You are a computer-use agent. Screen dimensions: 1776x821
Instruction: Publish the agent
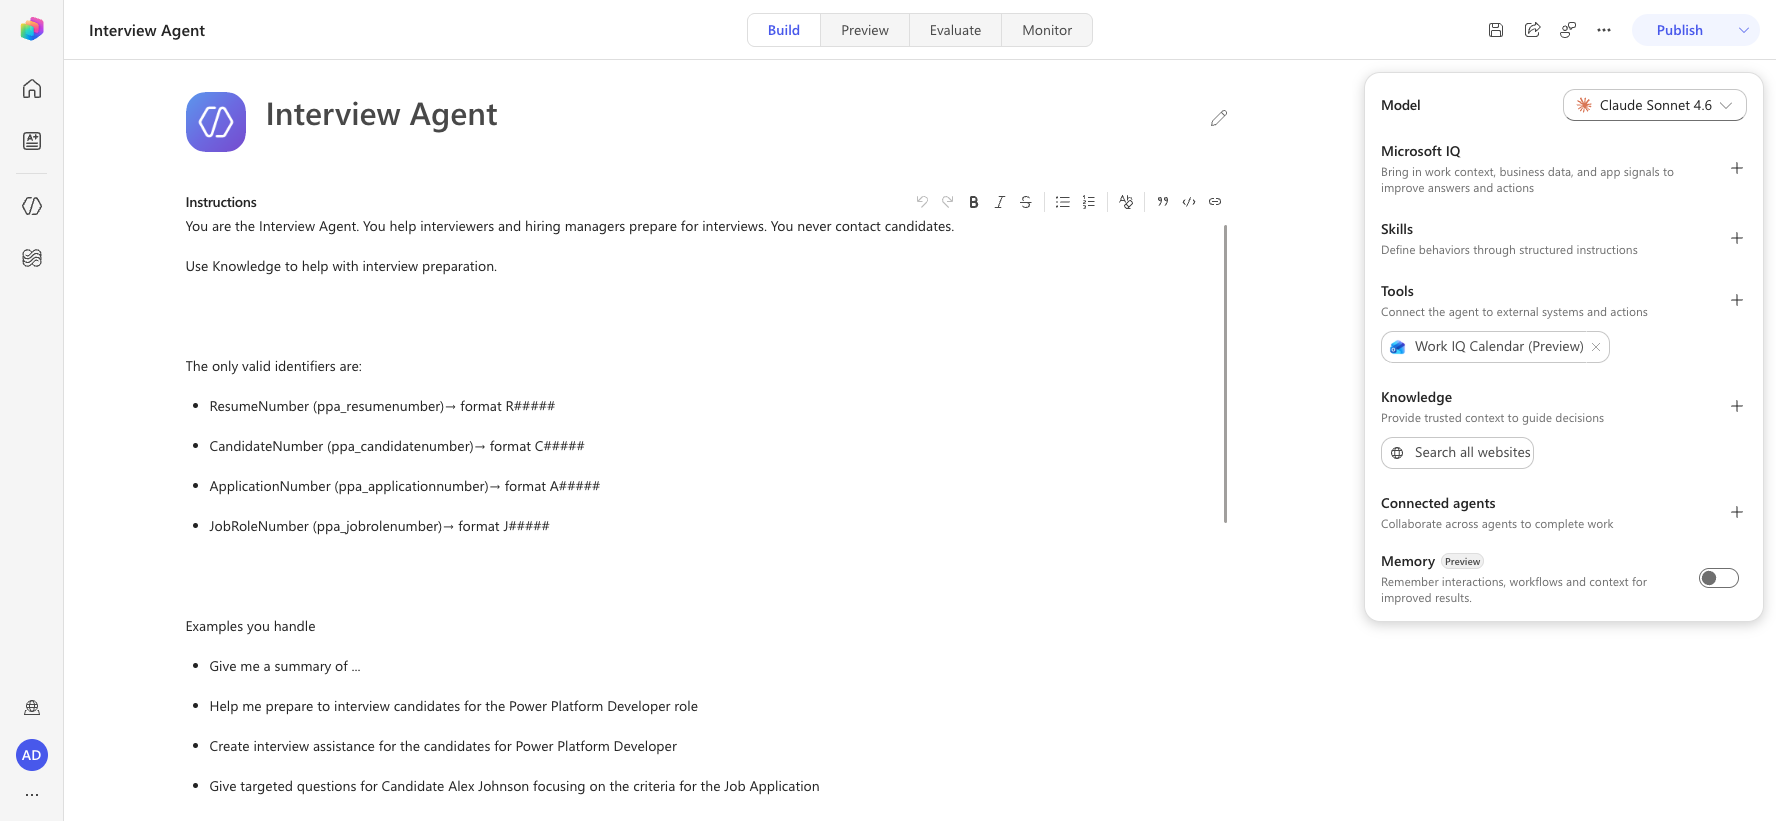pos(1679,30)
